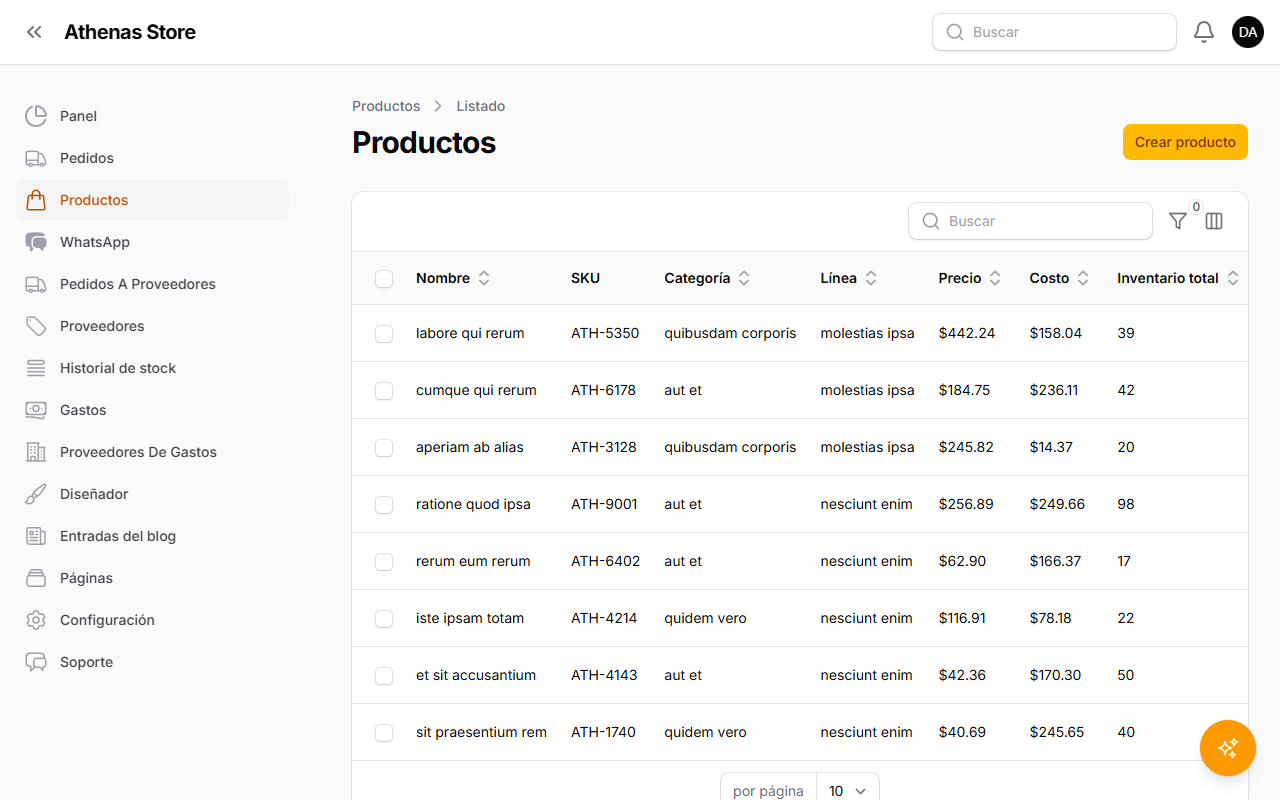Toggle table columns icon
The image size is (1280, 800).
pos(1214,221)
